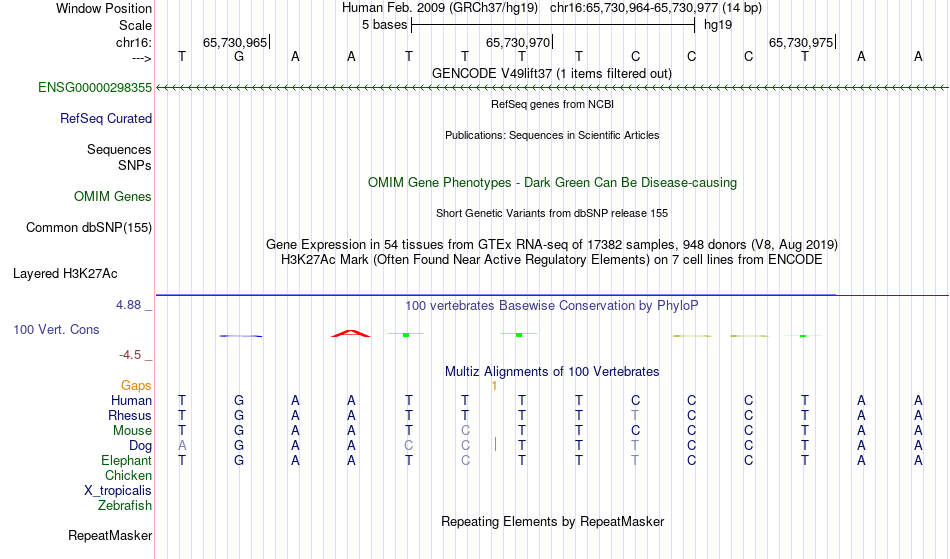
Task: Click RefSeq genes from NCBI title
Action: 553,104
